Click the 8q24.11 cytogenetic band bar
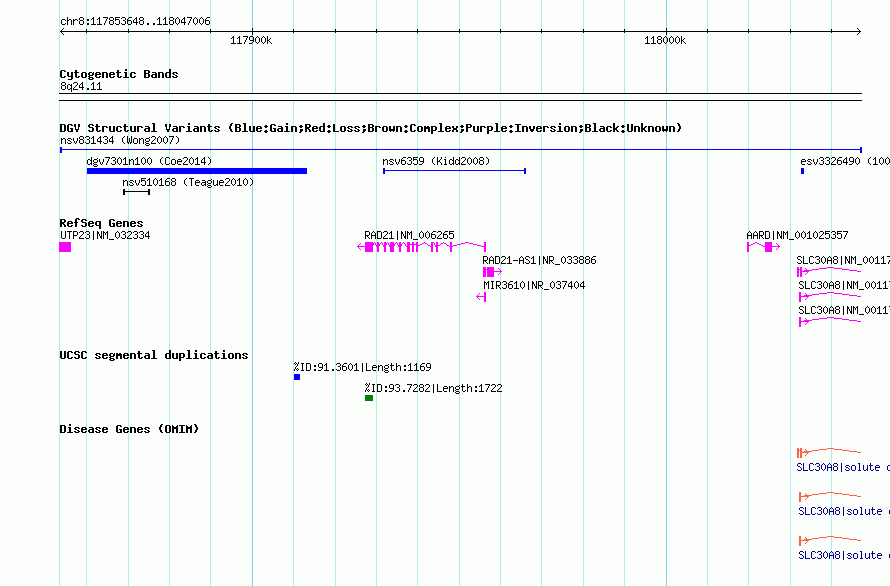 tap(460, 97)
